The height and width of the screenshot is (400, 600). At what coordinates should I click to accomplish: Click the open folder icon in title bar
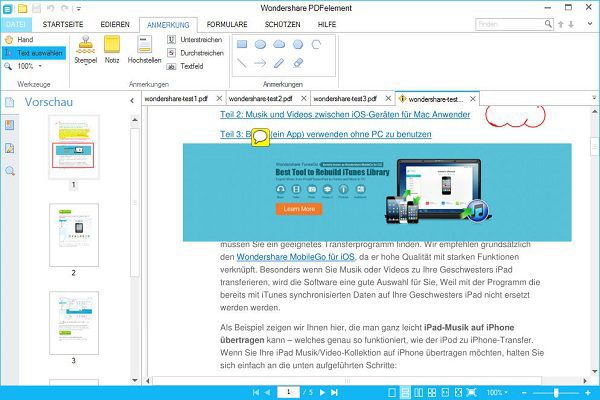23,8
